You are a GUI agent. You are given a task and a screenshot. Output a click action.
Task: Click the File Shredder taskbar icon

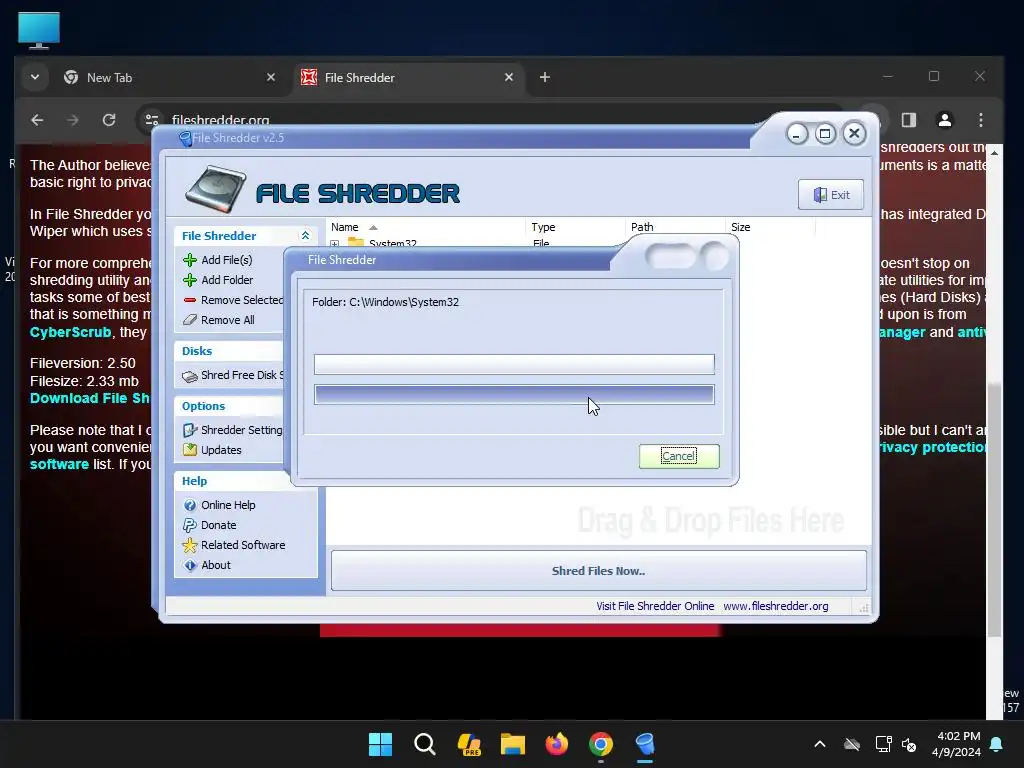point(645,744)
